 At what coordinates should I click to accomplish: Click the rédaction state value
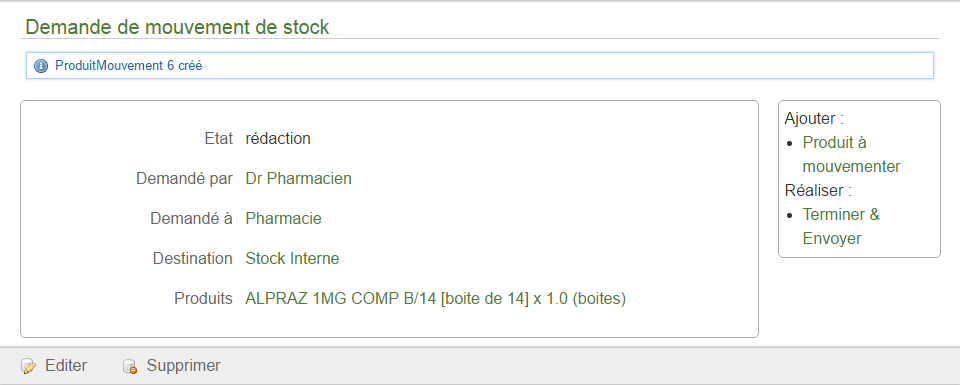(x=278, y=138)
